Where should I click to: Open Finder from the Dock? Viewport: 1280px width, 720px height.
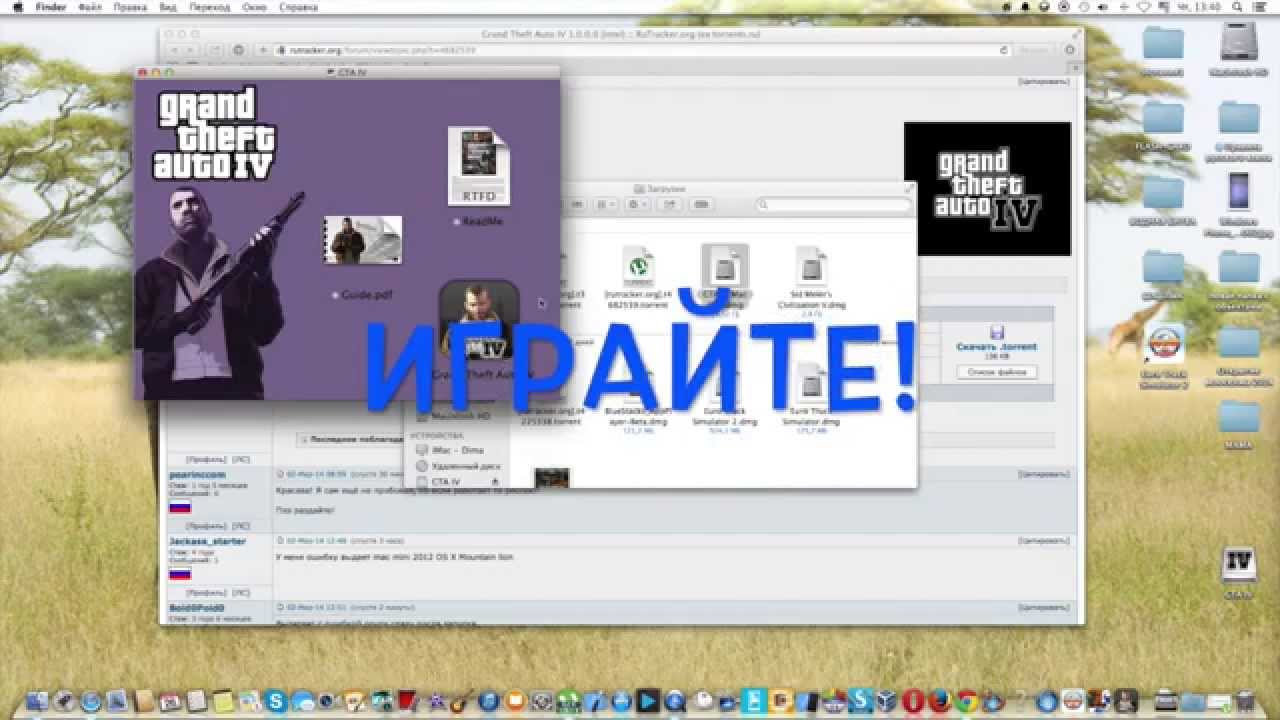coord(39,702)
